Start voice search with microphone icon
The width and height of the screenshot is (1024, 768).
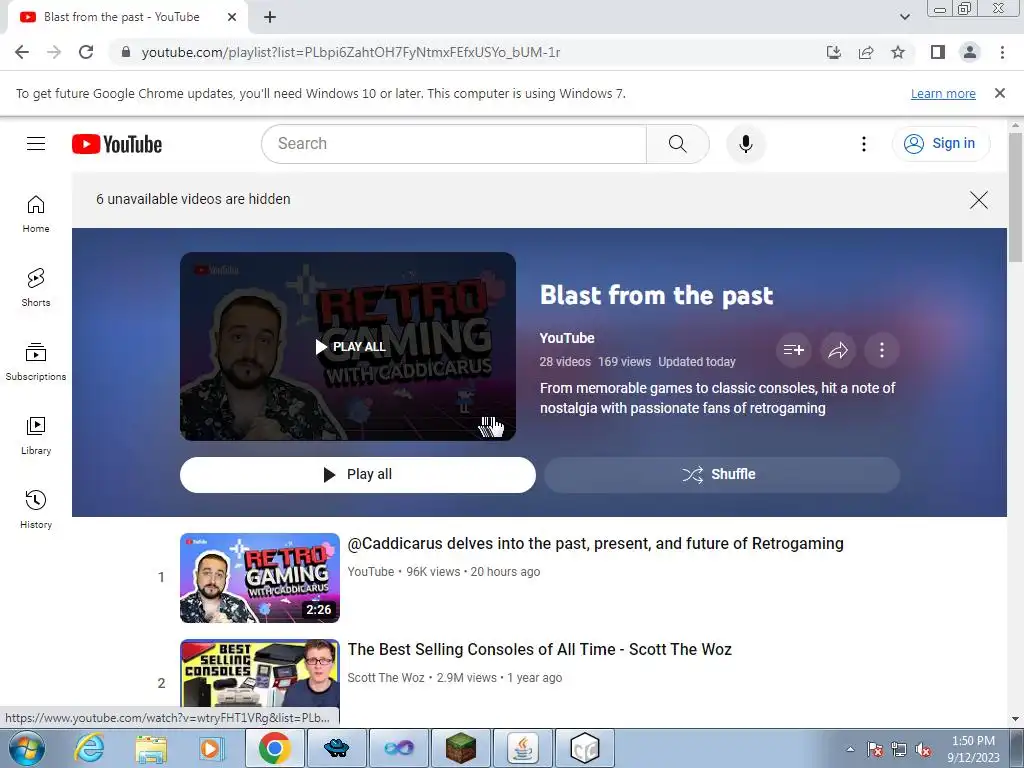(745, 144)
